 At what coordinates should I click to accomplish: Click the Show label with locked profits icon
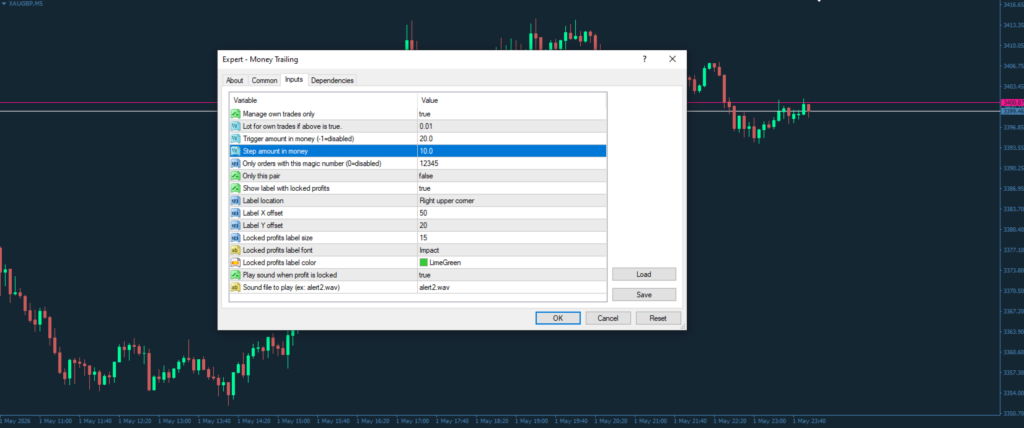[235, 188]
